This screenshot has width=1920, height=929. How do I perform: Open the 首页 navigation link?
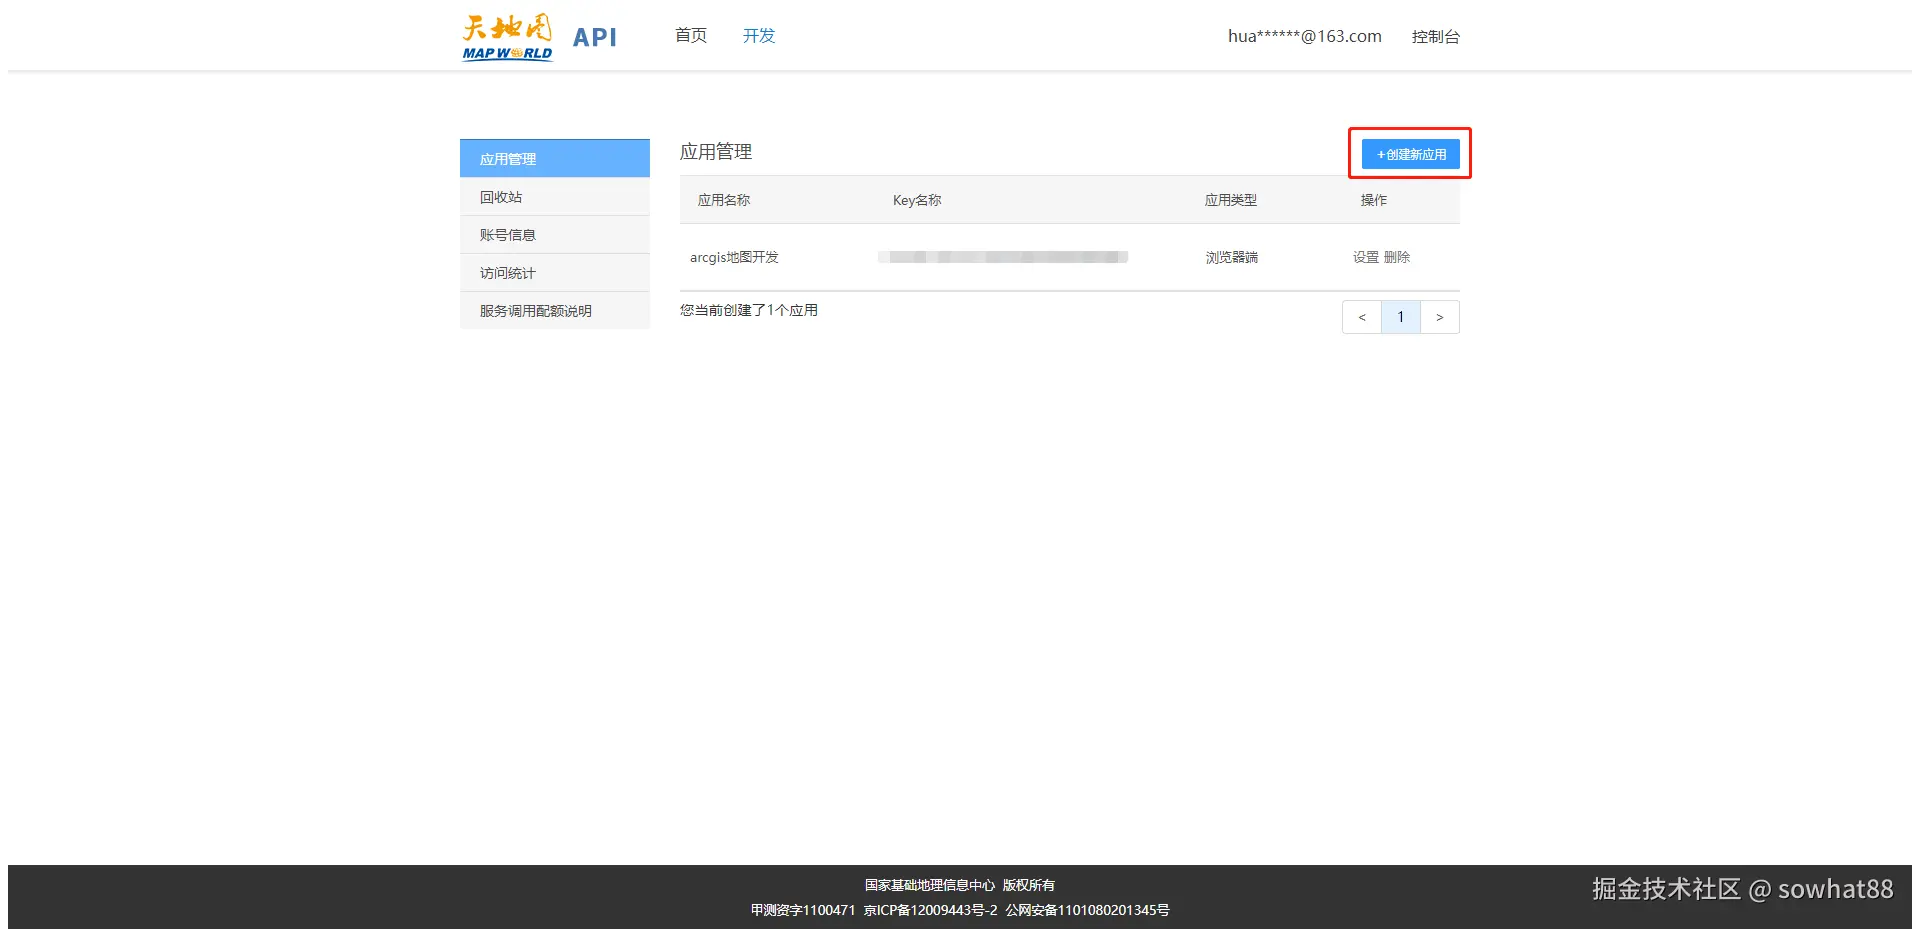tap(691, 36)
